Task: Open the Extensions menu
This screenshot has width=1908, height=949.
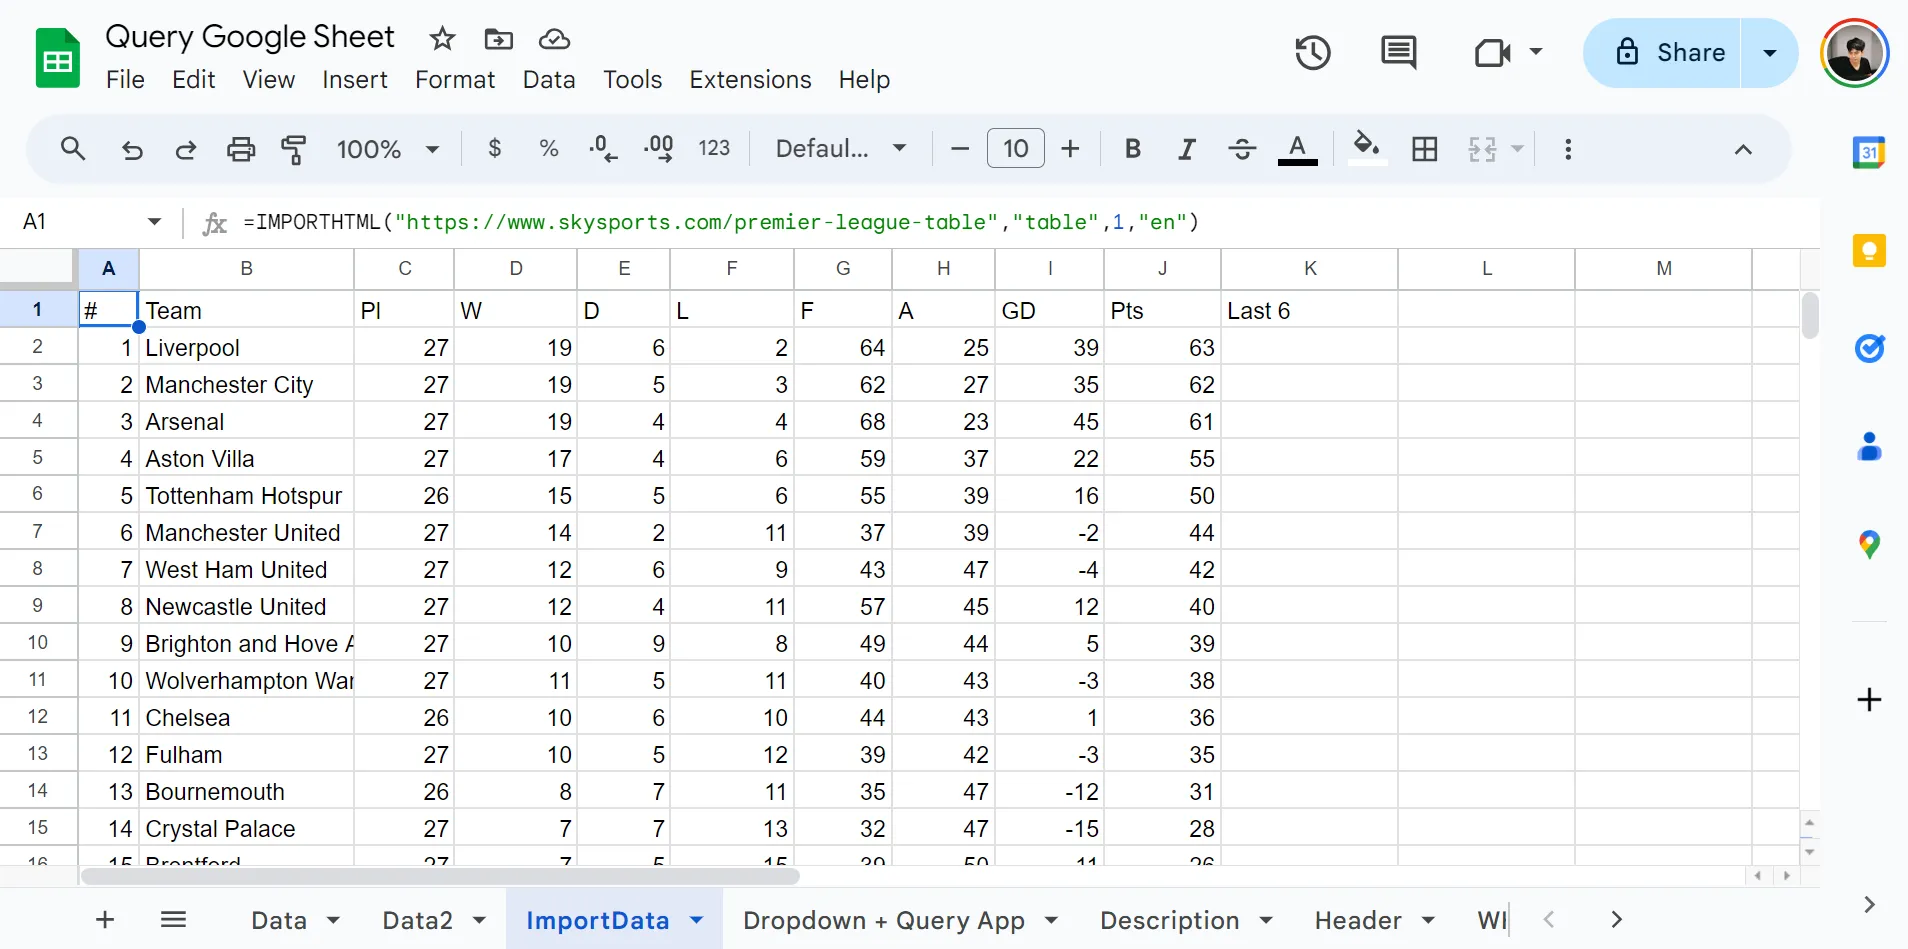Action: (750, 80)
